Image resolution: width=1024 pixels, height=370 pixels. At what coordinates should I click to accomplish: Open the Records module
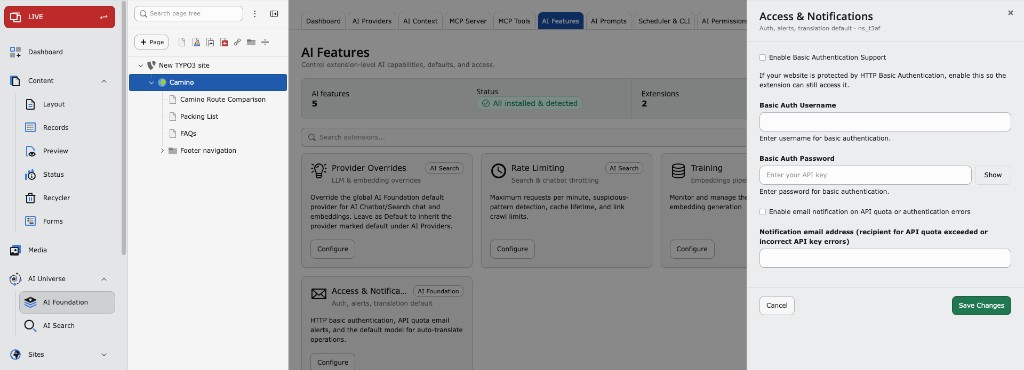[x=56, y=128]
